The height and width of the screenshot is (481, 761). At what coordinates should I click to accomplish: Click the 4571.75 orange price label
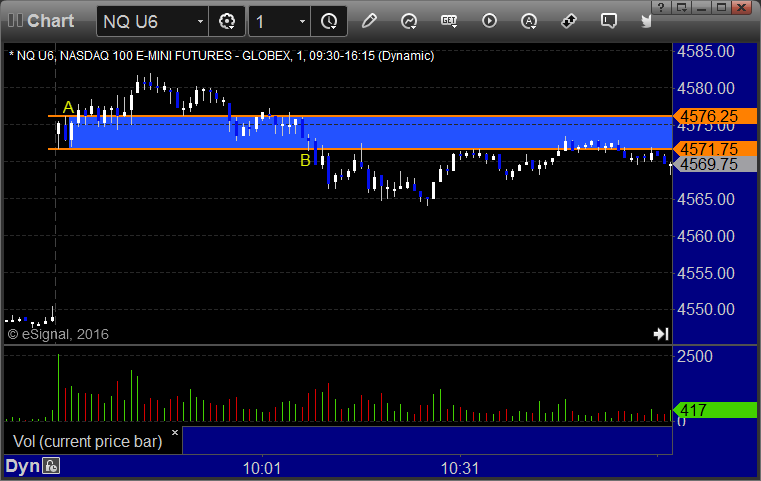[714, 149]
